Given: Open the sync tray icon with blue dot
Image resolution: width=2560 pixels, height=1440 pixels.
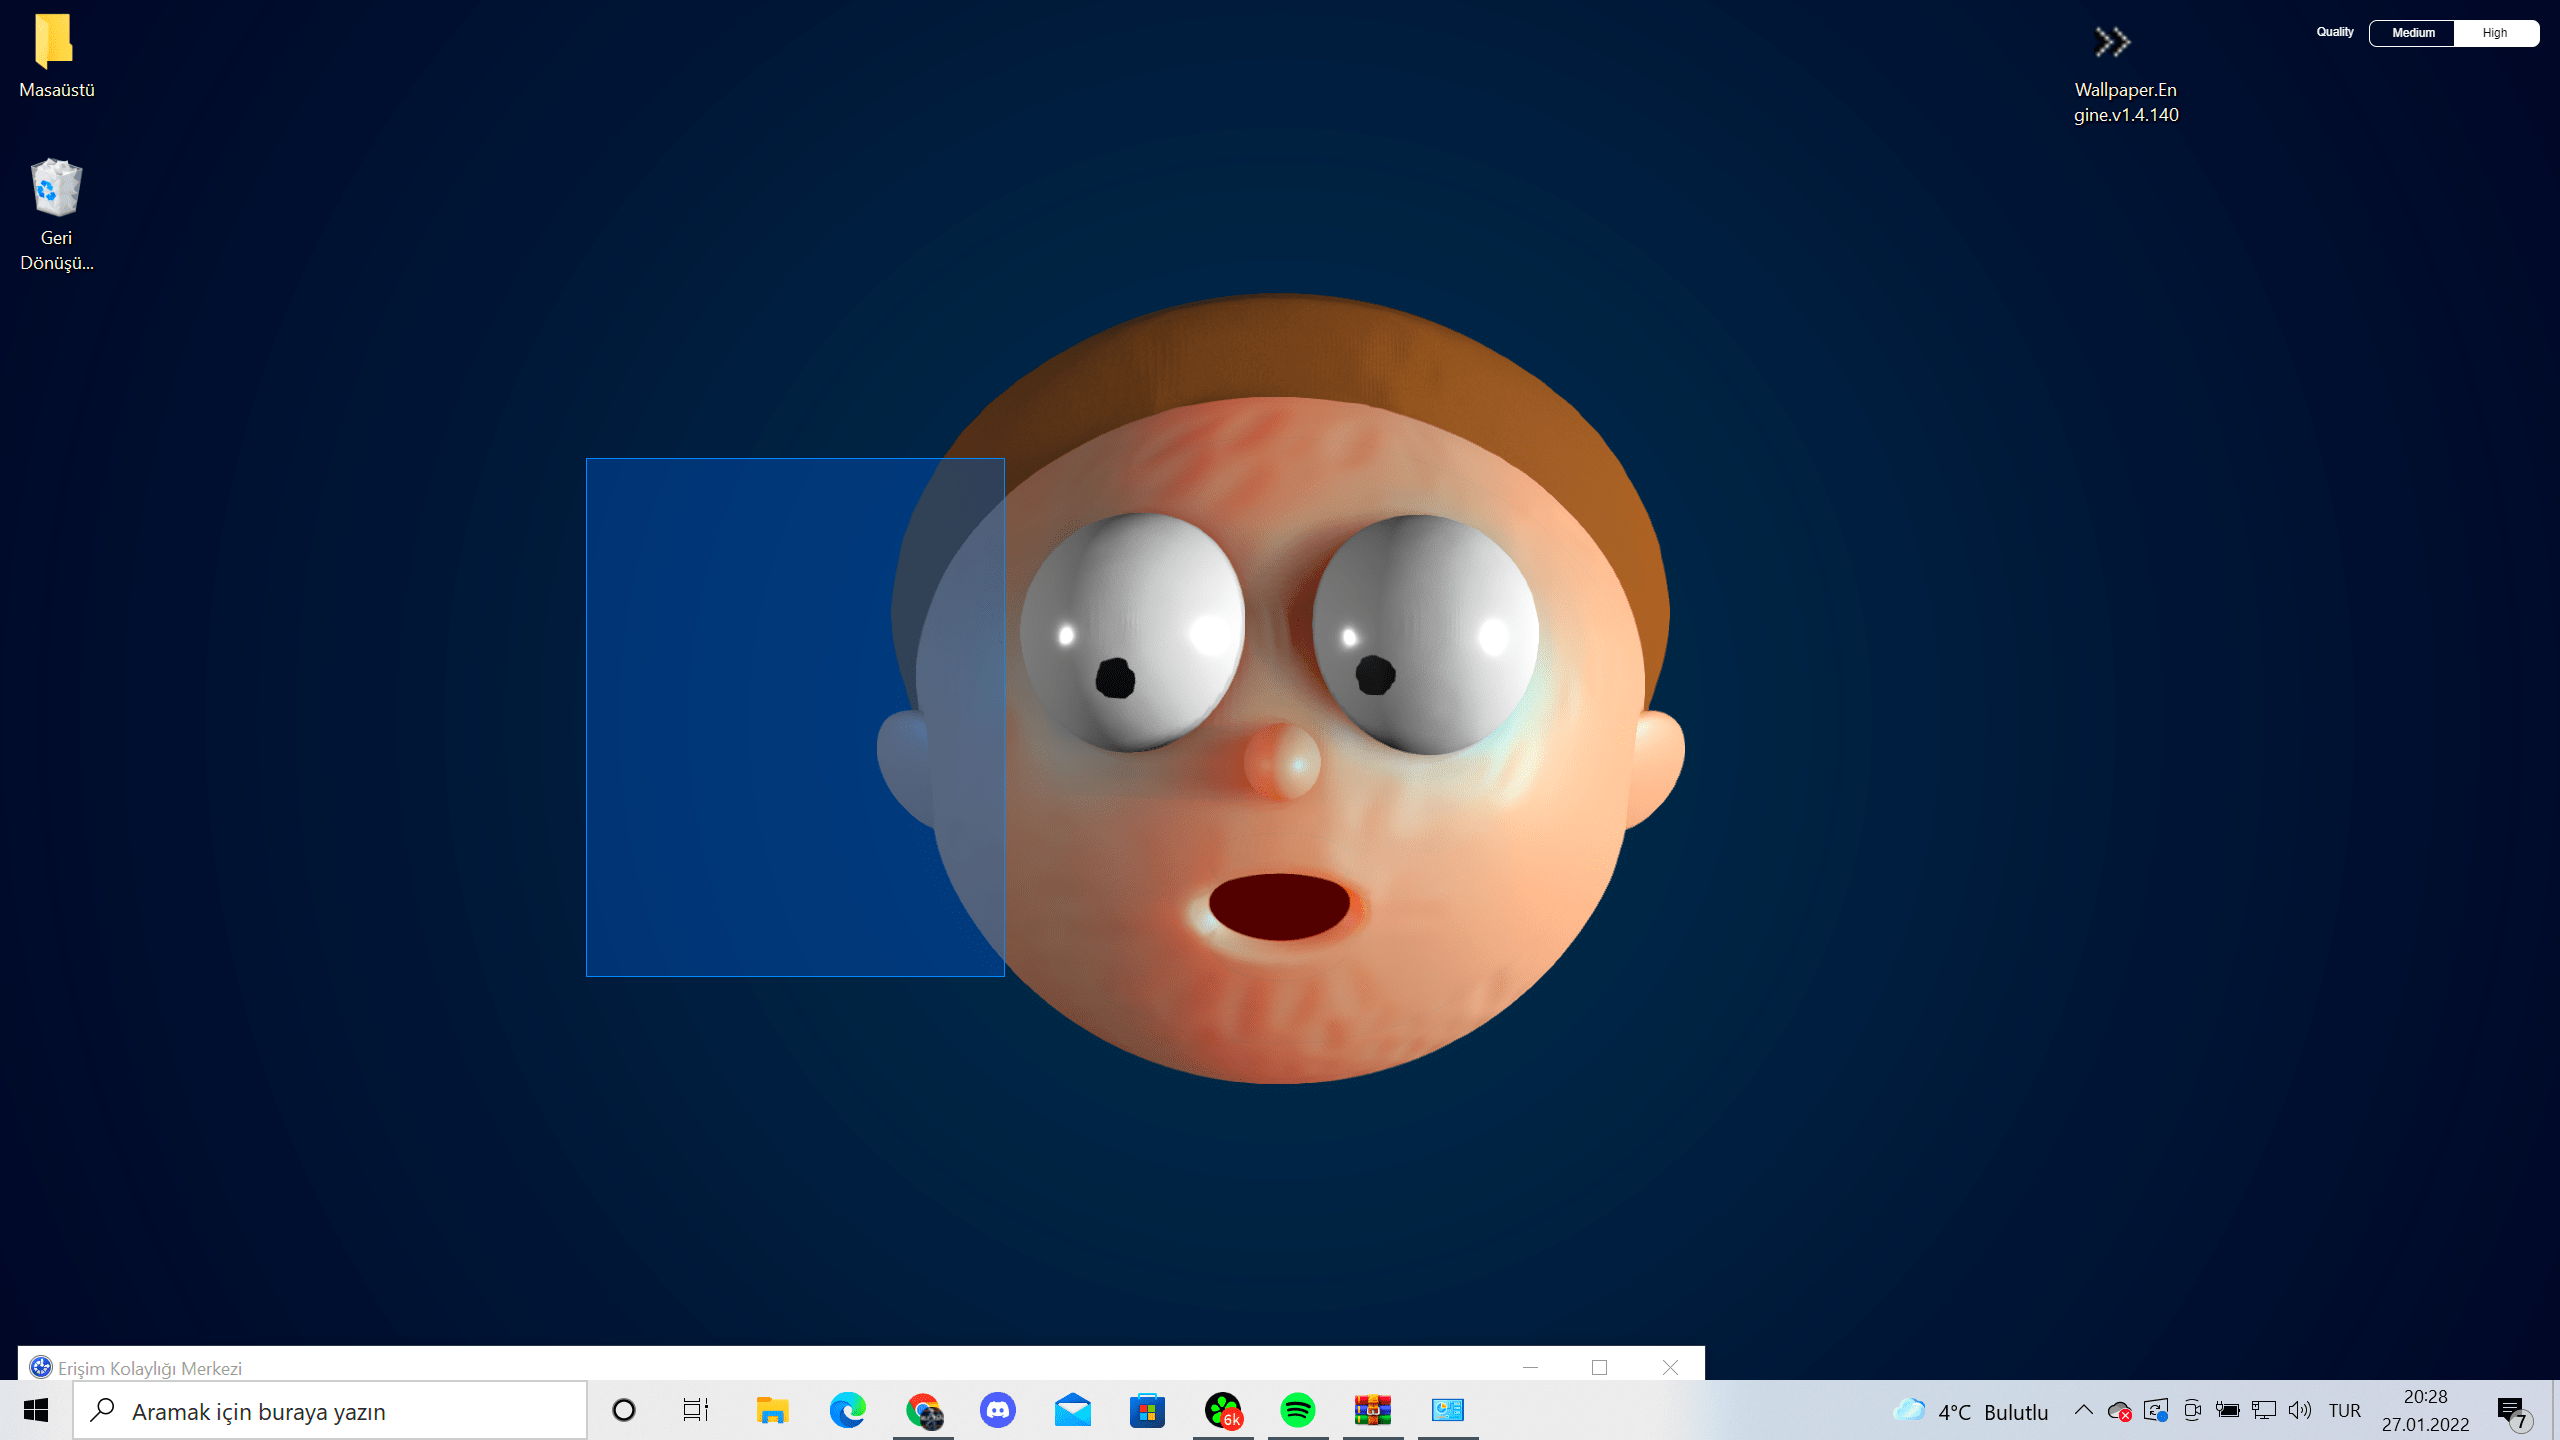Looking at the screenshot, I should coord(2156,1411).
